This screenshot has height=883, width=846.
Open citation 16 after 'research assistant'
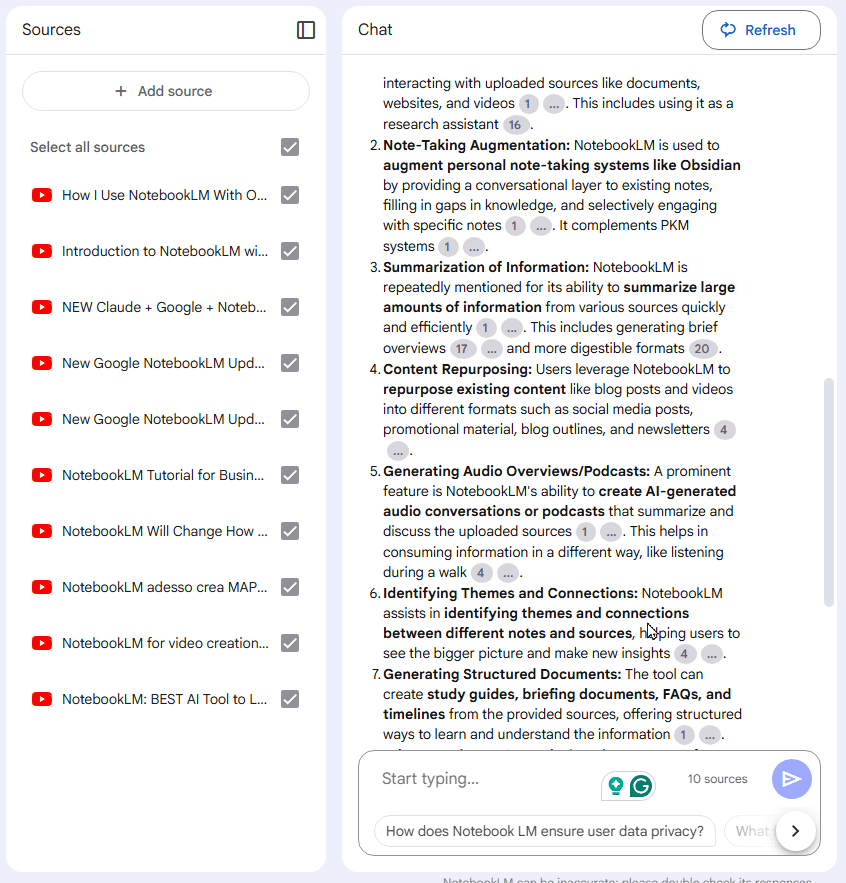coord(515,125)
